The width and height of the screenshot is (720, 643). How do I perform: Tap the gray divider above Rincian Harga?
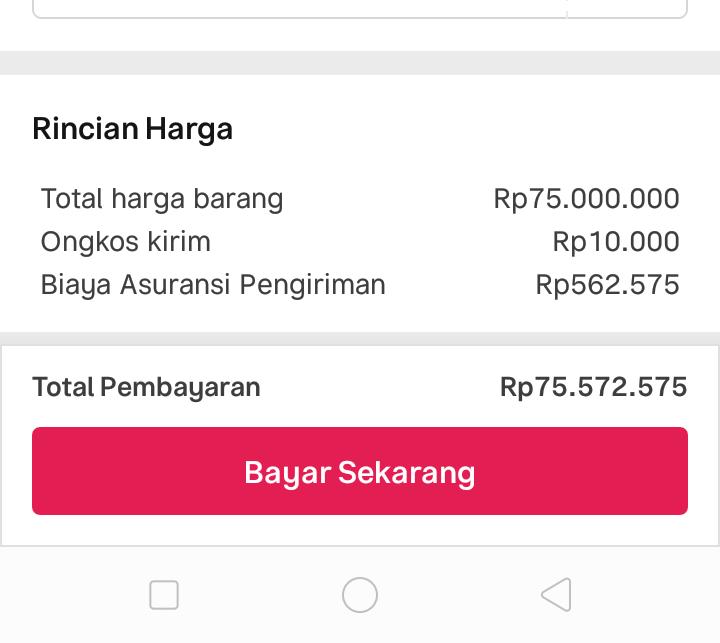(360, 62)
